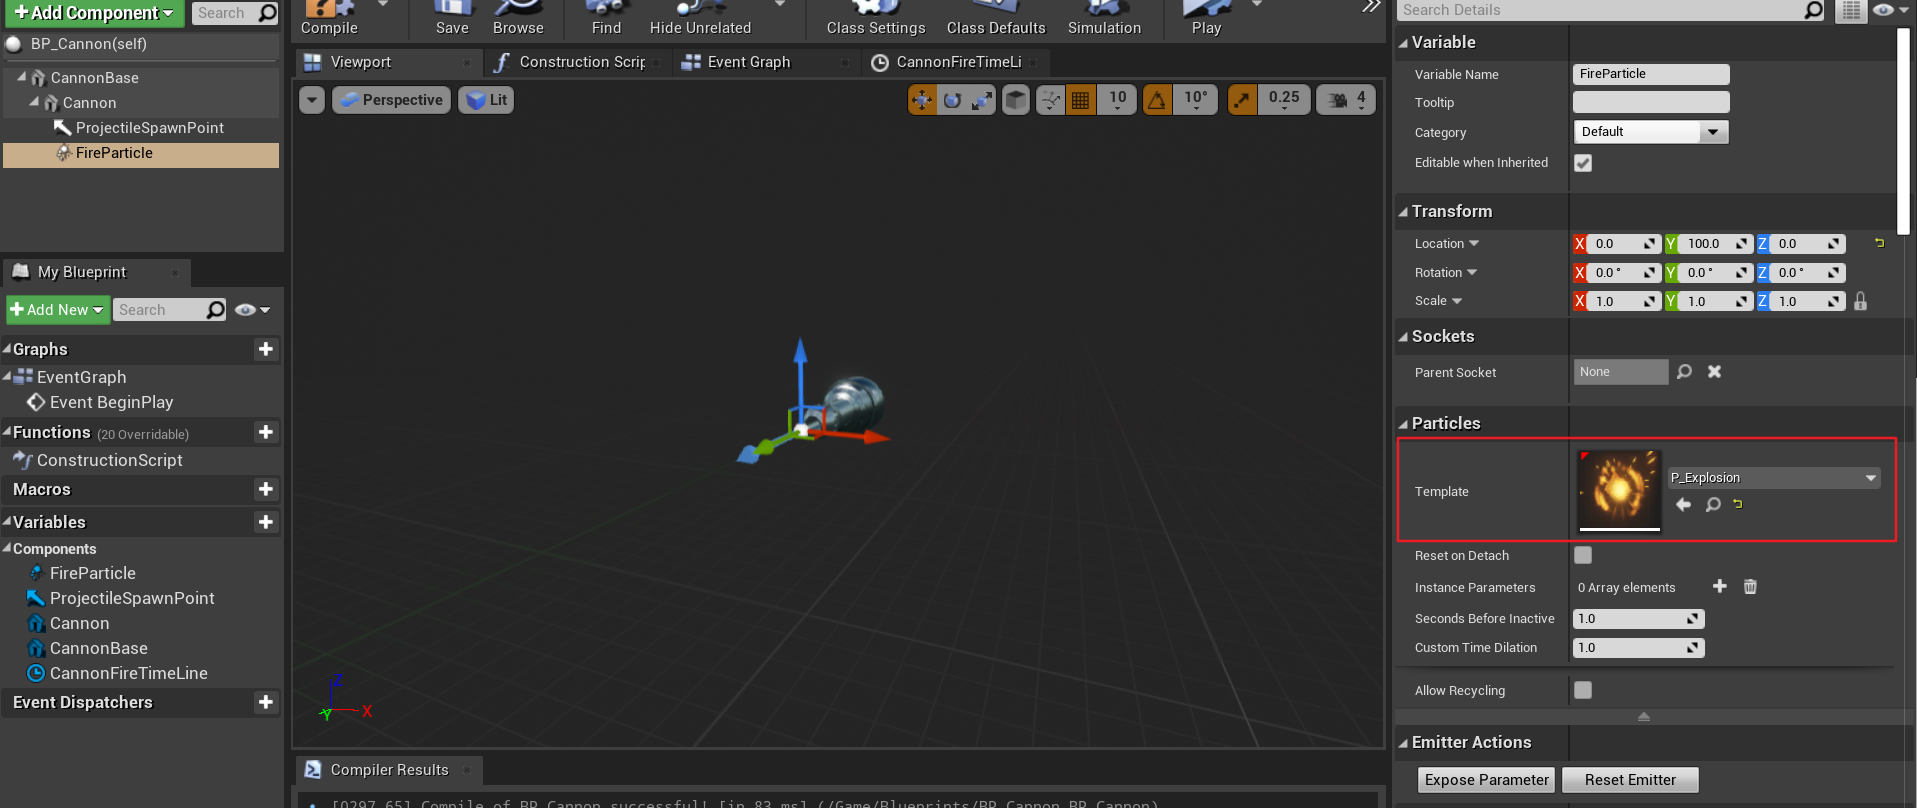Open the viewport options dropdown arrow
This screenshot has width=1917, height=808.
pos(312,100)
